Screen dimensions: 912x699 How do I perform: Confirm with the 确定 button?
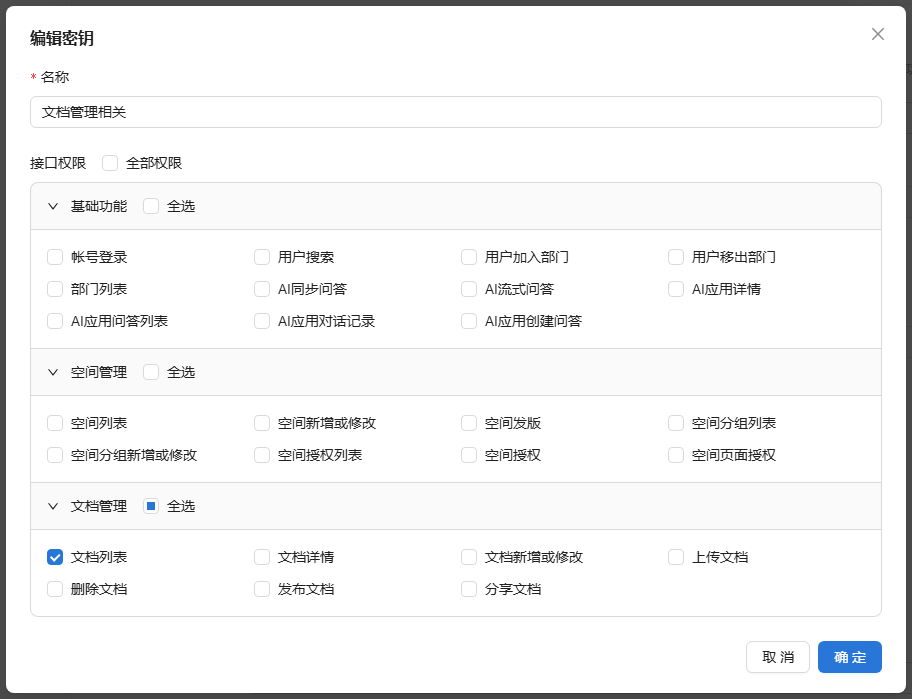tap(850, 657)
